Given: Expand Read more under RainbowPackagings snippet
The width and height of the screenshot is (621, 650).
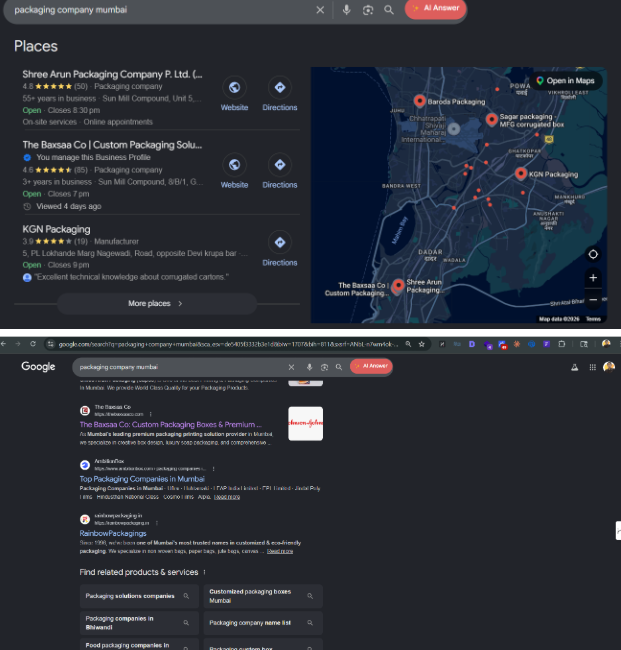Looking at the screenshot, I should pyautogui.click(x=280, y=551).
